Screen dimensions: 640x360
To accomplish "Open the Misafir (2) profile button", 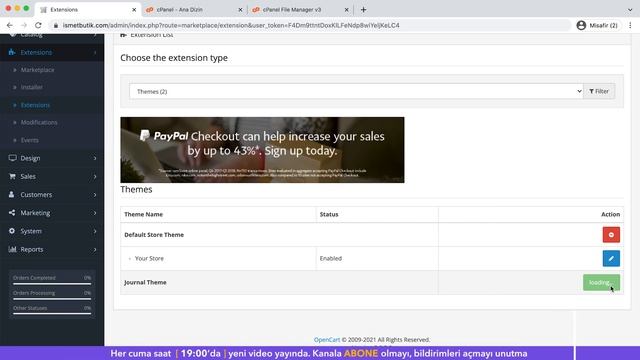I will pos(597,25).
